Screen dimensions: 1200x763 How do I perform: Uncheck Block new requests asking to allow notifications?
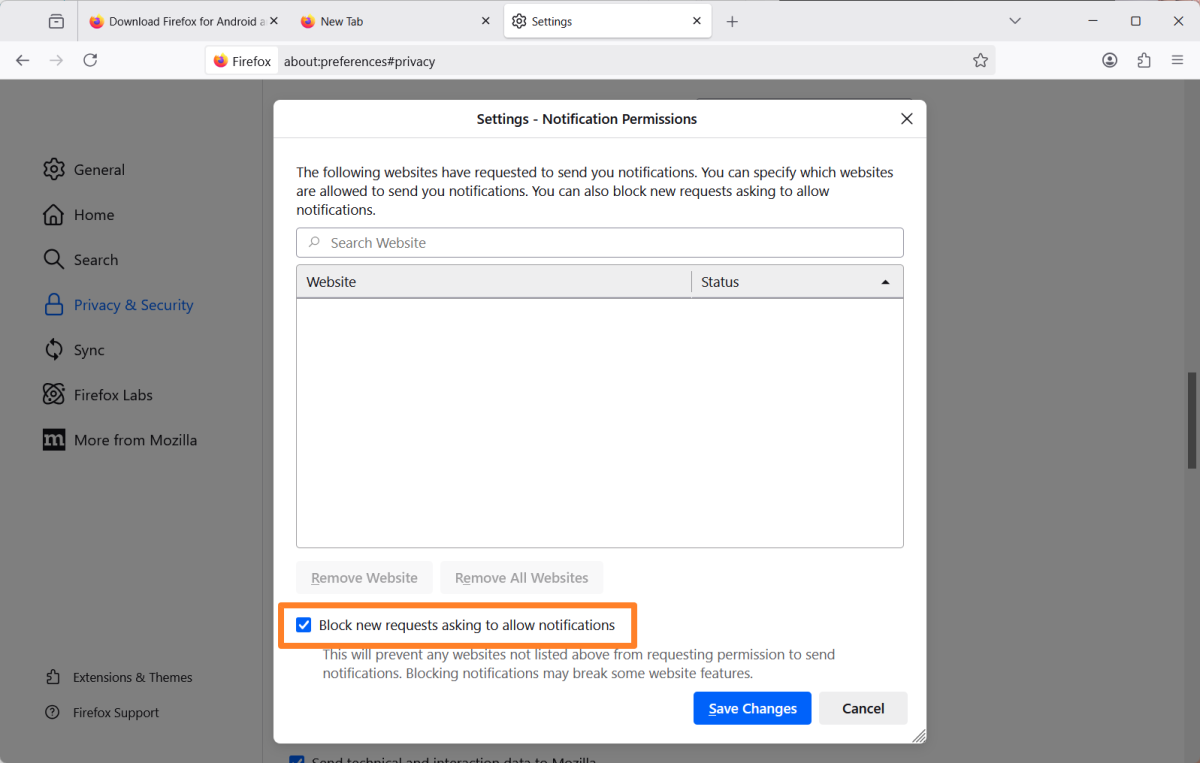(304, 624)
